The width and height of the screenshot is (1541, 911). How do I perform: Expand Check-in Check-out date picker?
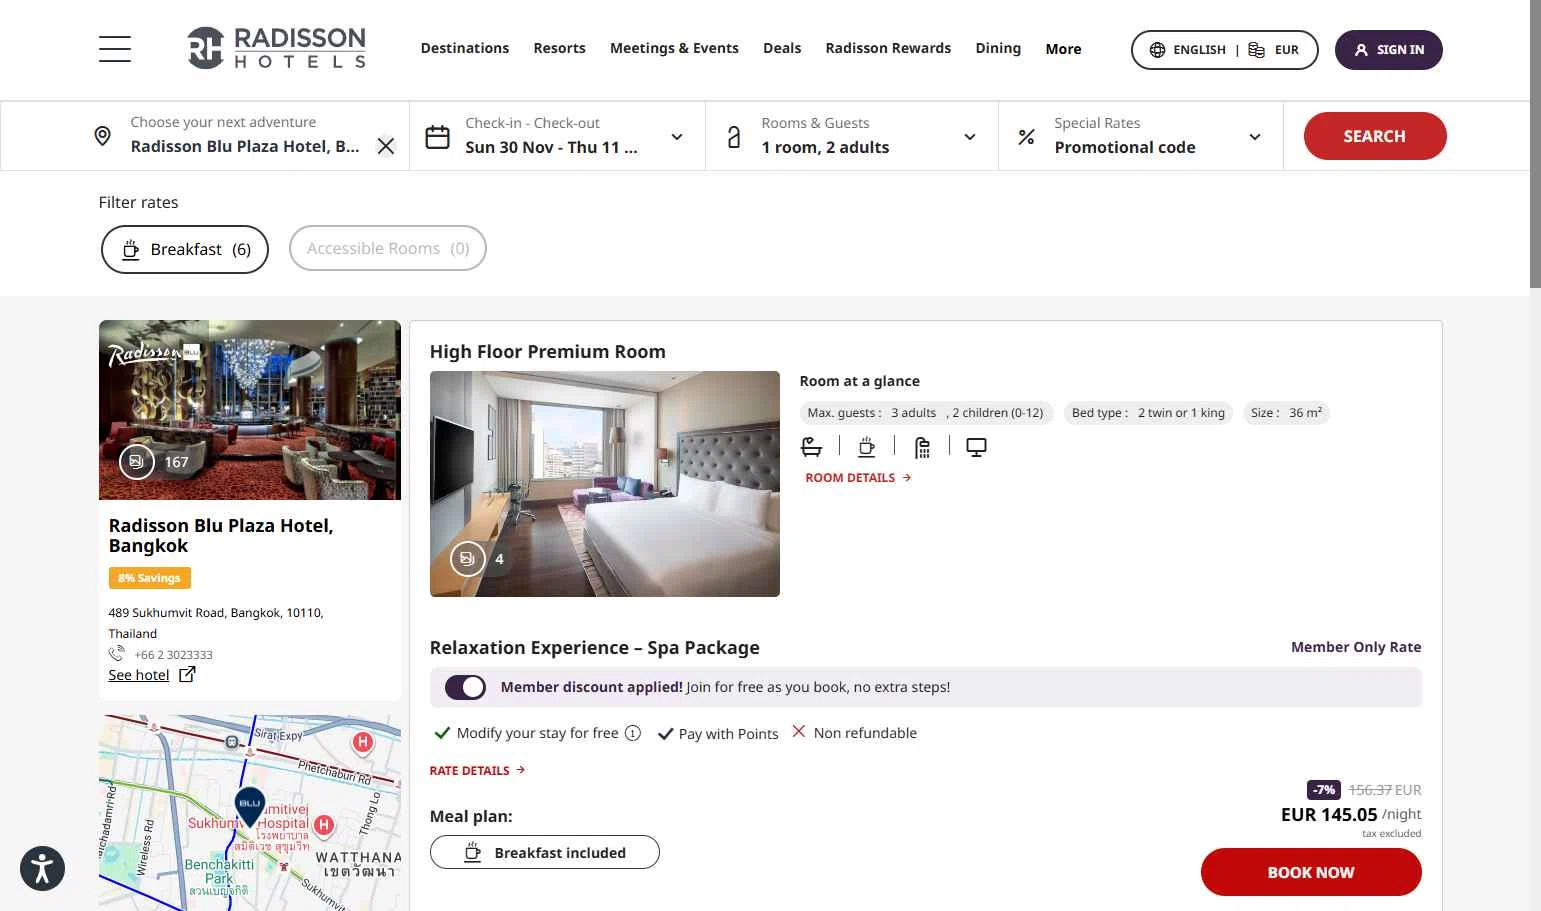pos(677,137)
